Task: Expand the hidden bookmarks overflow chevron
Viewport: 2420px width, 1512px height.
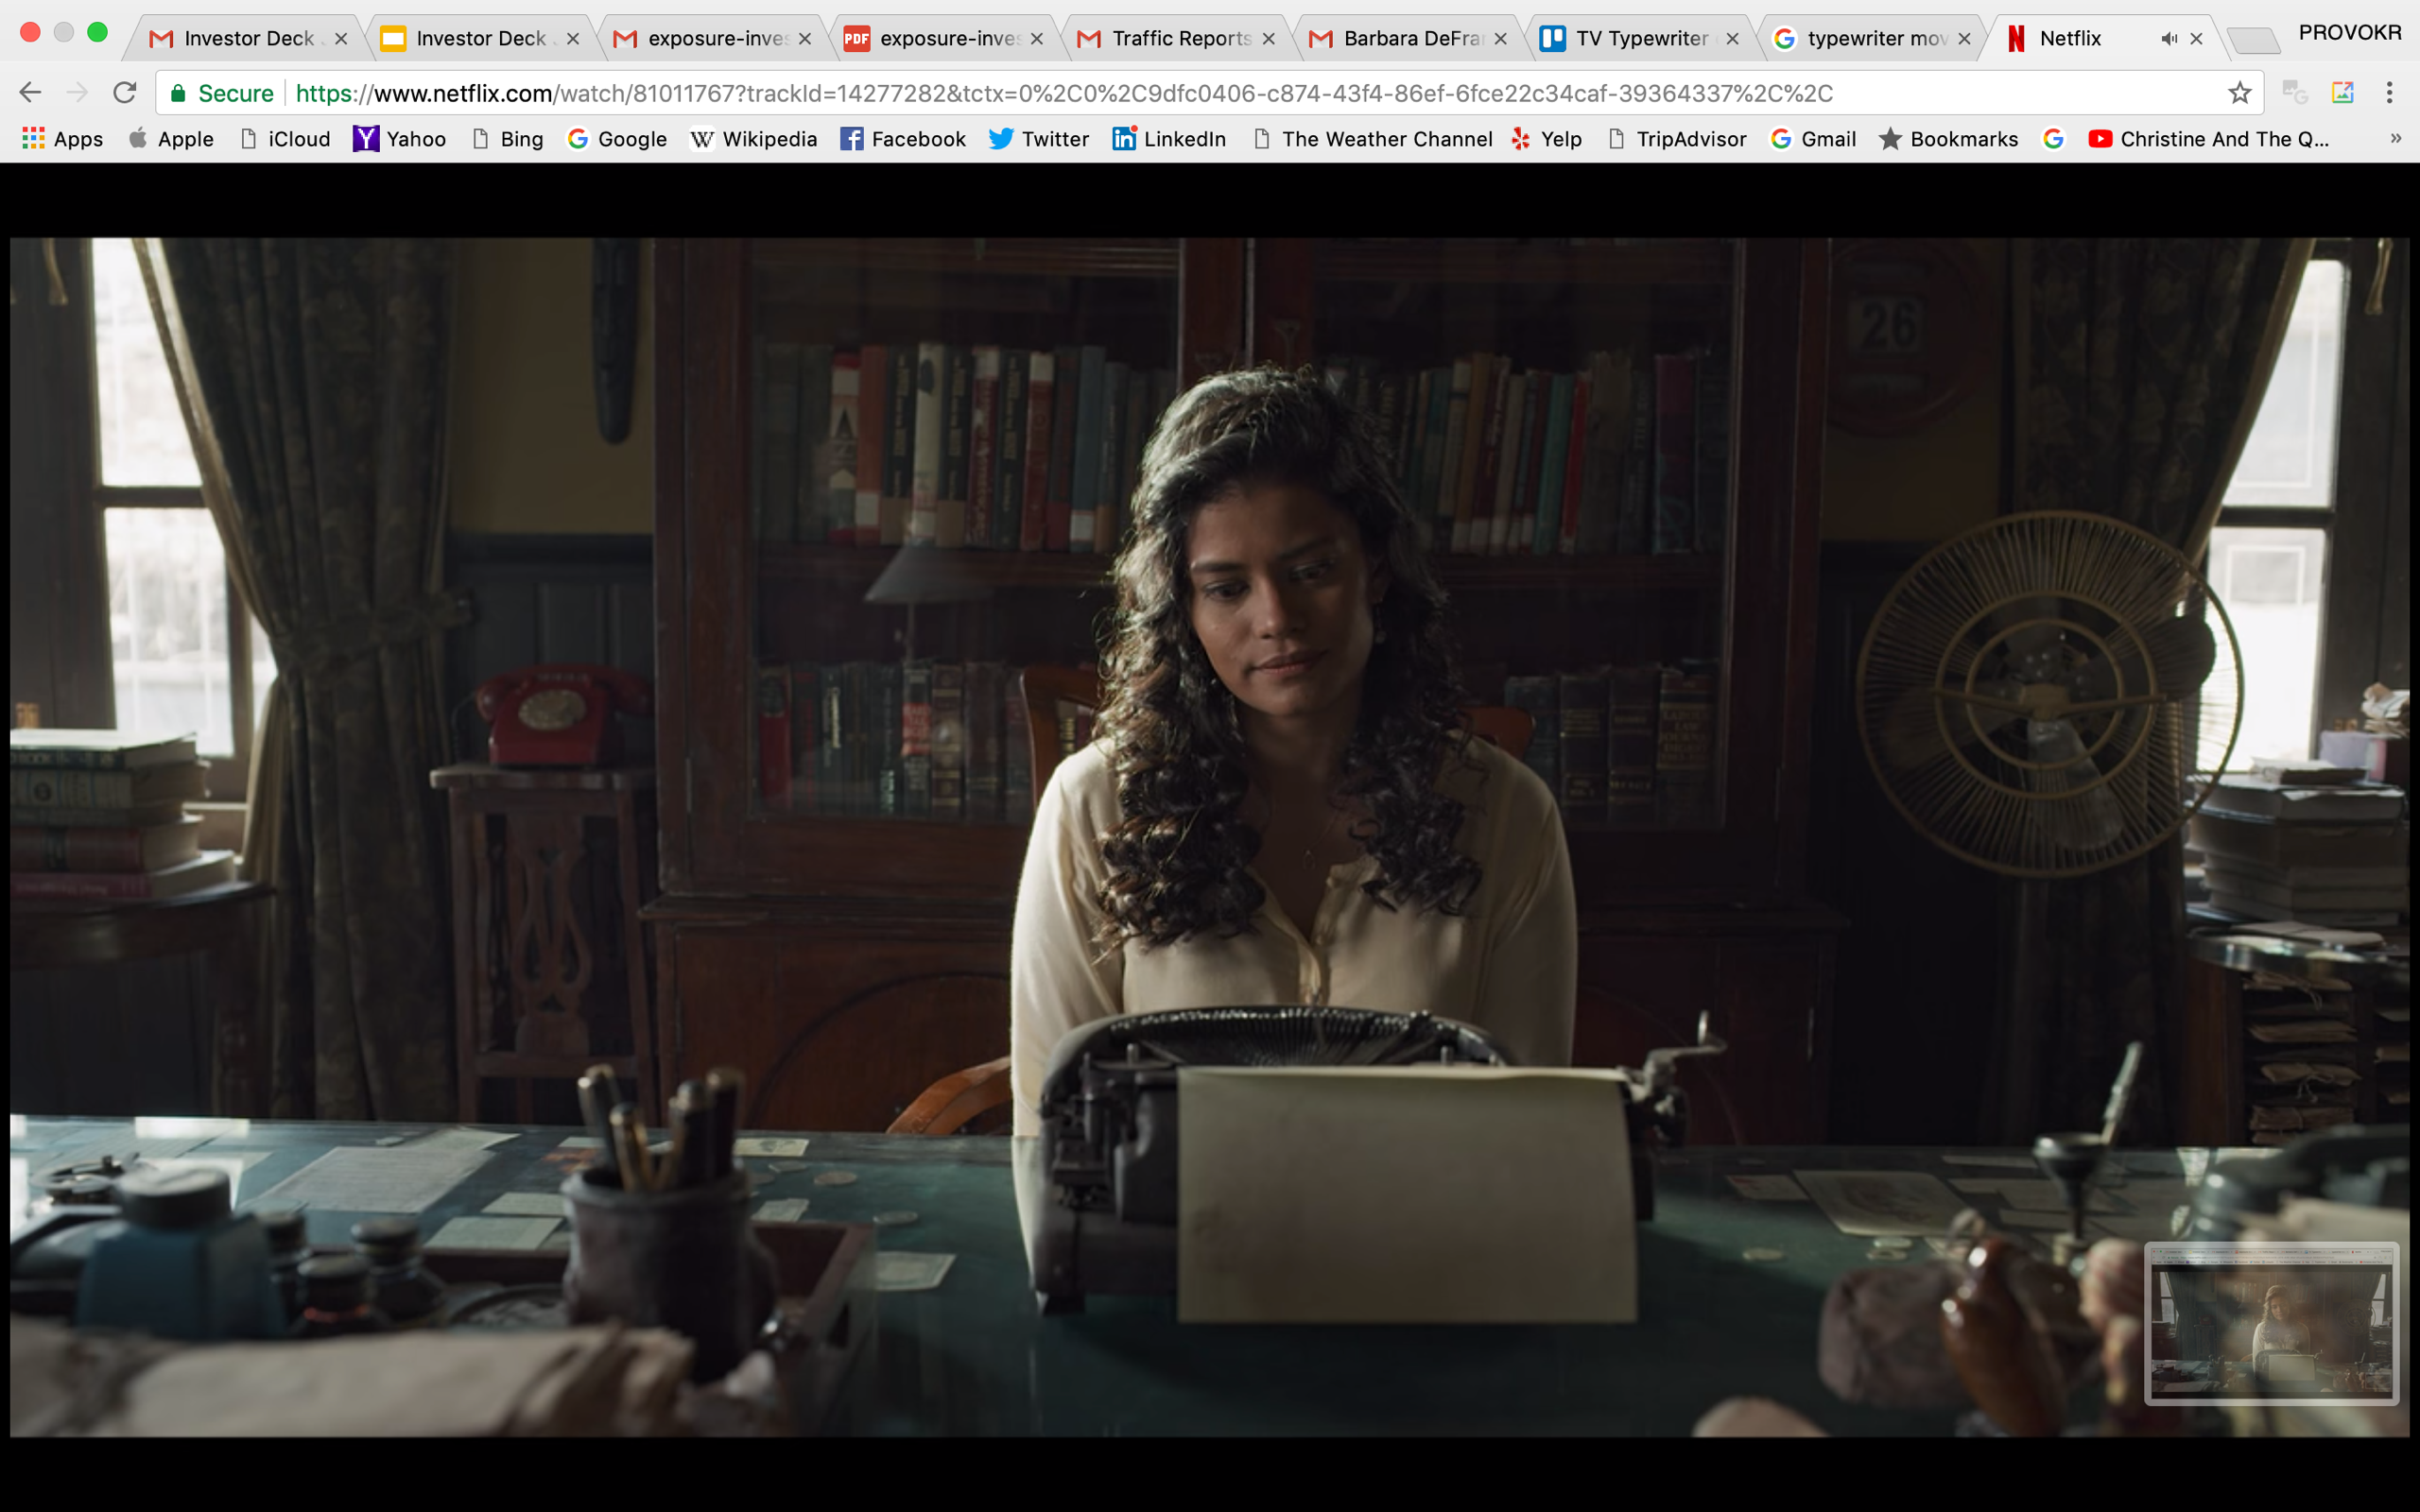Action: (2395, 139)
